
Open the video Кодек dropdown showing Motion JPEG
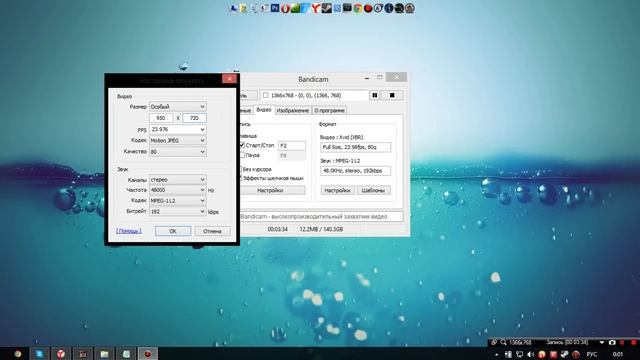(x=178, y=140)
